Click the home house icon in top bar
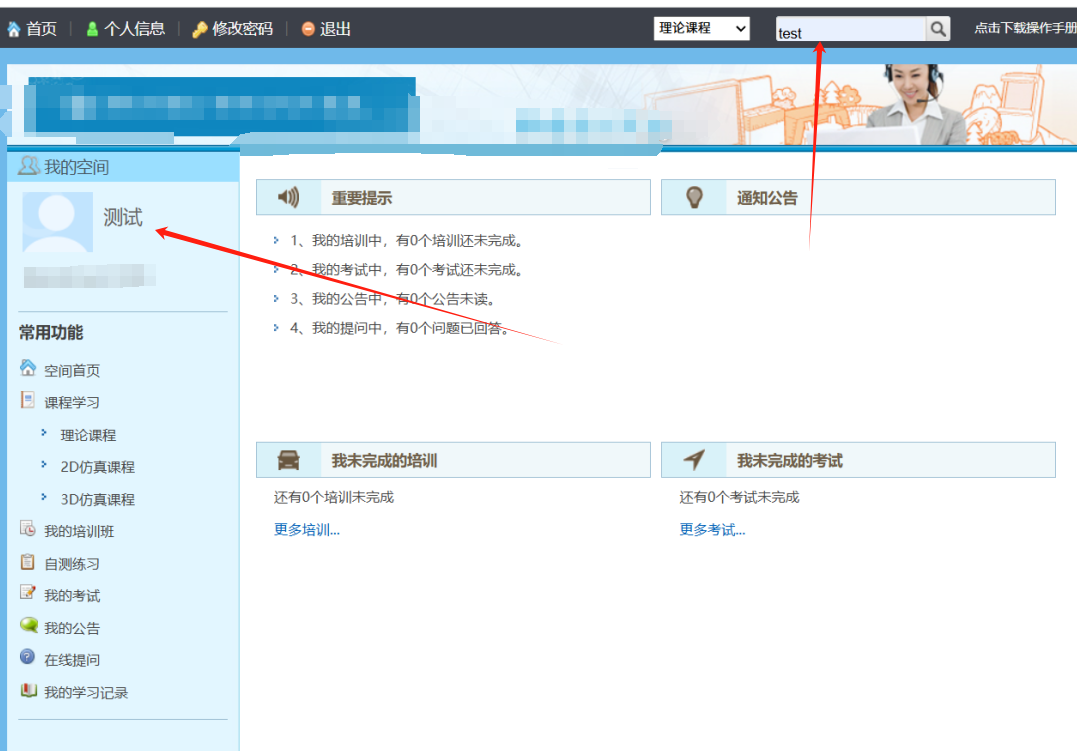Viewport: 1077px width, 751px height. pyautogui.click(x=14, y=29)
